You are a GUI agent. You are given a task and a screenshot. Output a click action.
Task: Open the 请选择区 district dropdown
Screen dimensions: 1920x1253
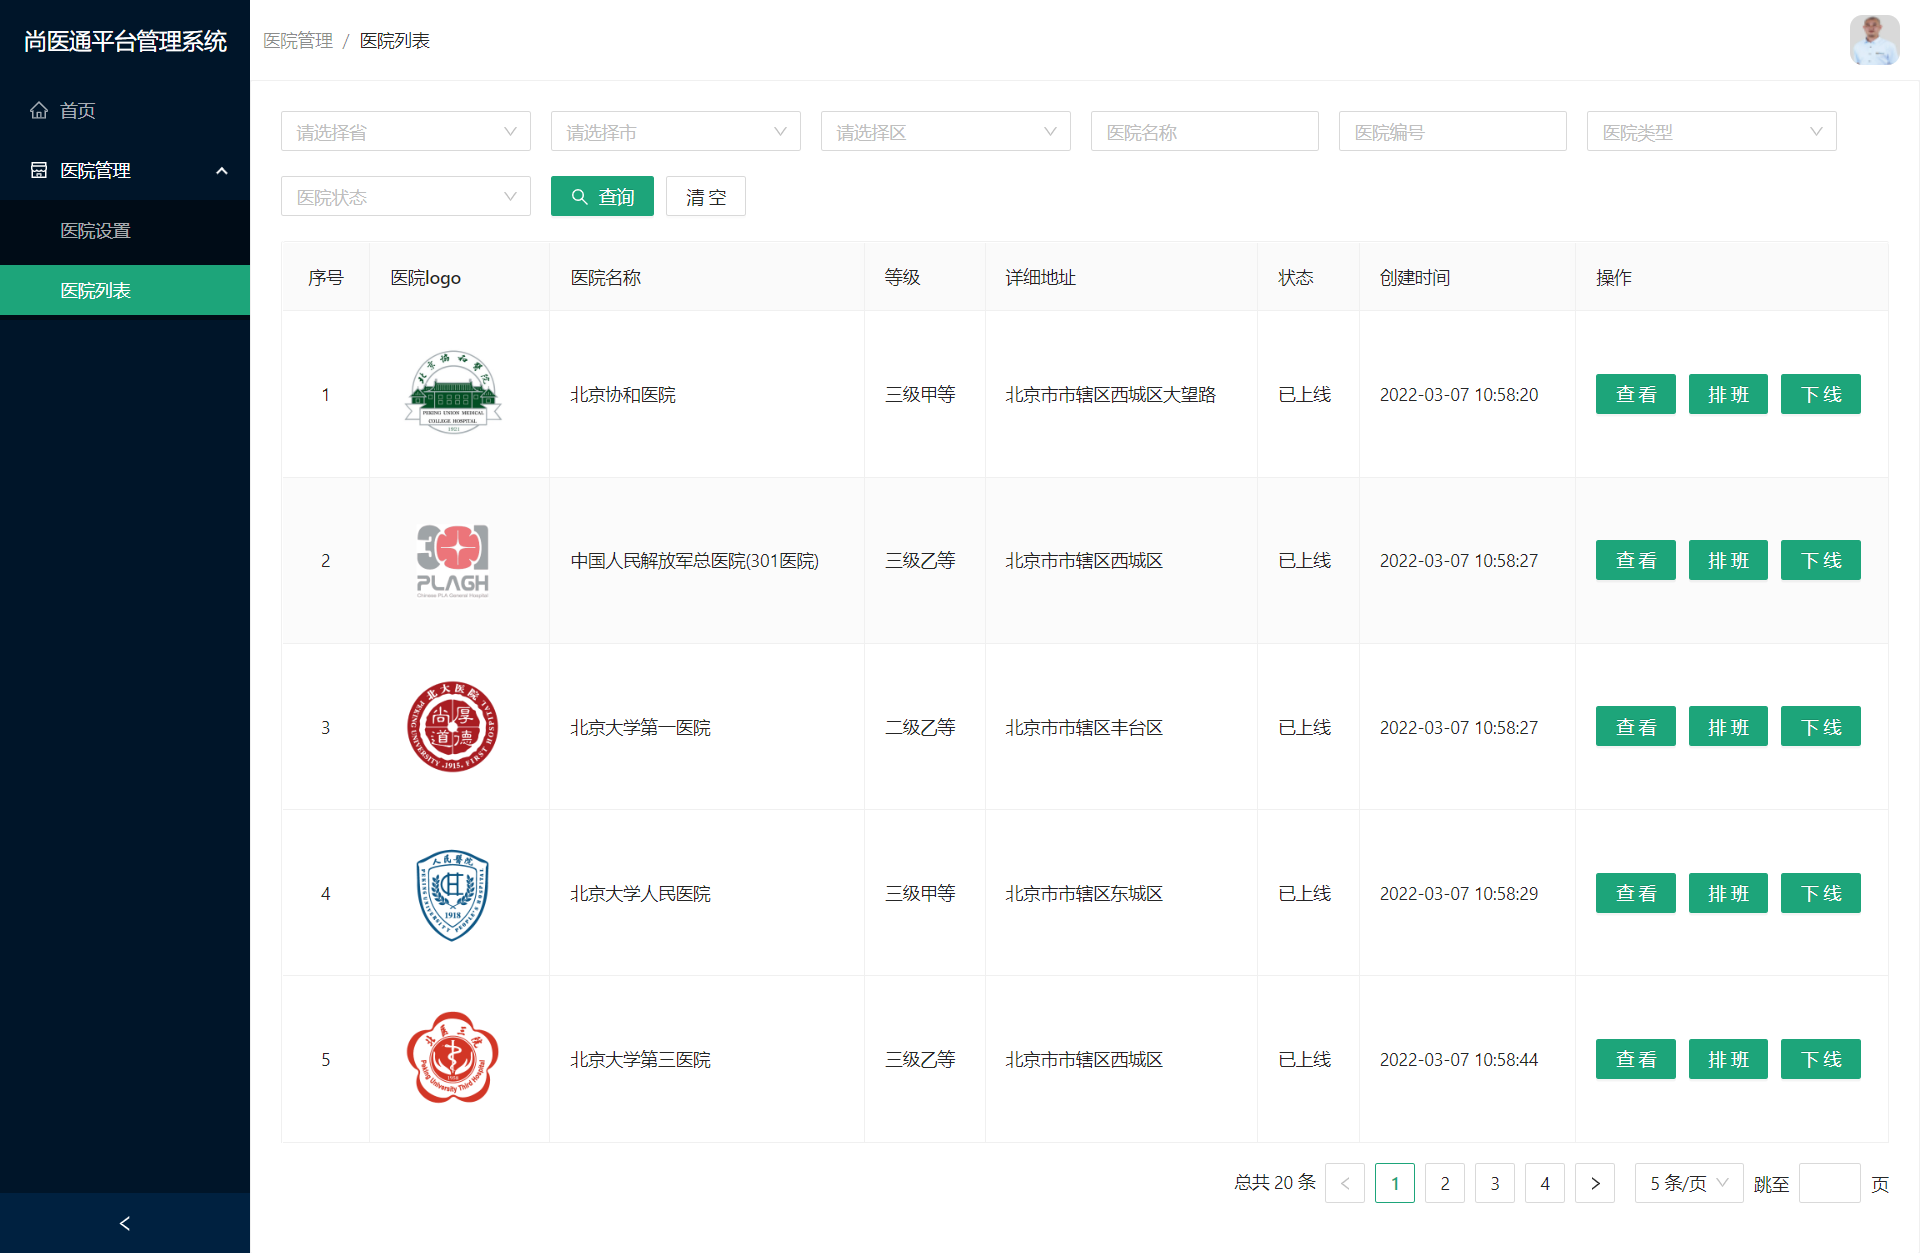tap(946, 131)
